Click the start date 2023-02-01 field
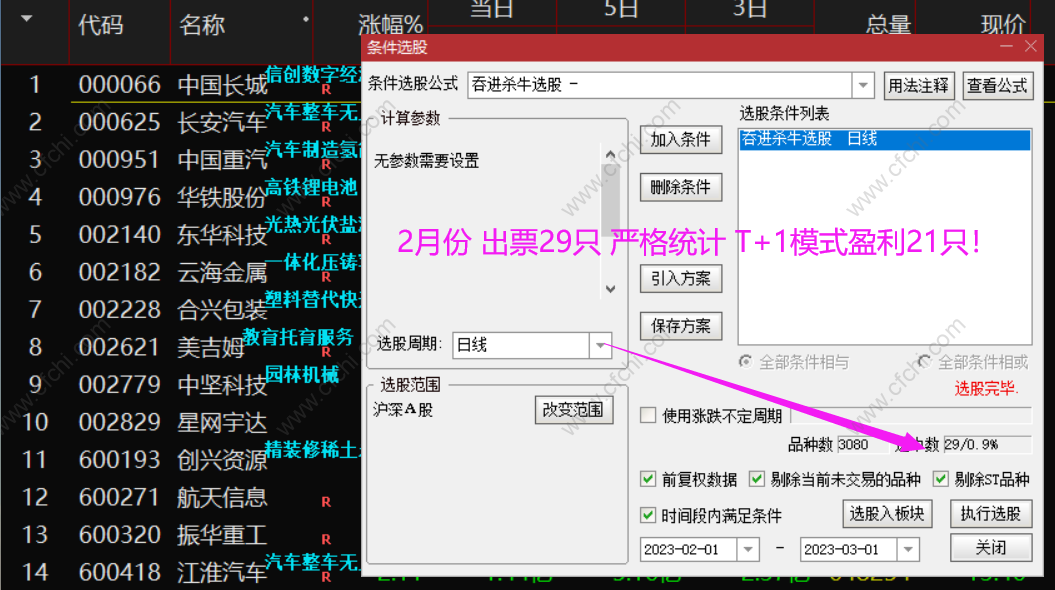The image size is (1055, 590). tap(689, 550)
